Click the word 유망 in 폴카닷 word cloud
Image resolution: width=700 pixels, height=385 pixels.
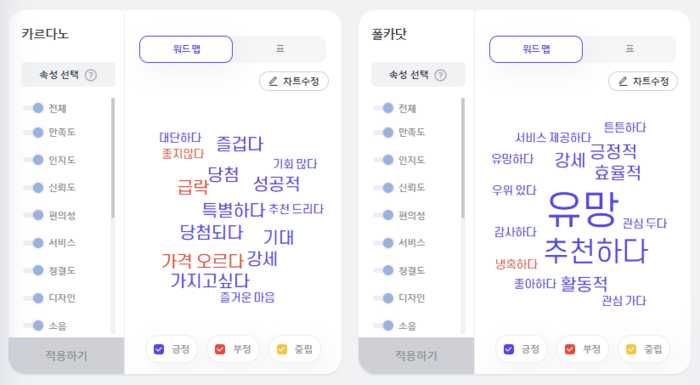(x=583, y=209)
